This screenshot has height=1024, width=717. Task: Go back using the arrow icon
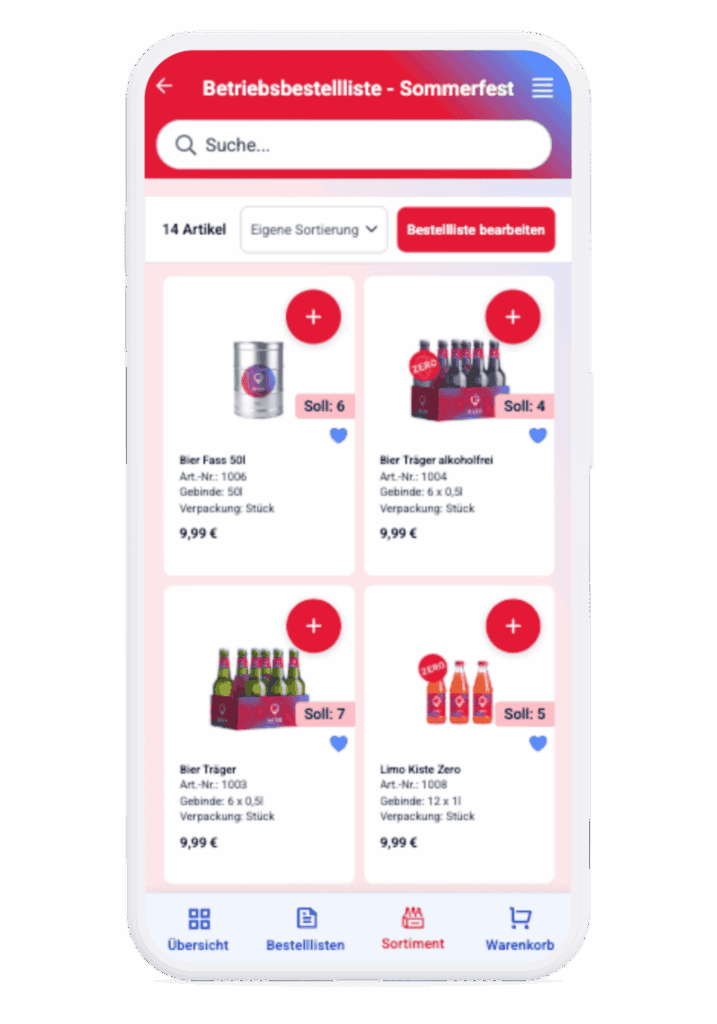pos(165,86)
